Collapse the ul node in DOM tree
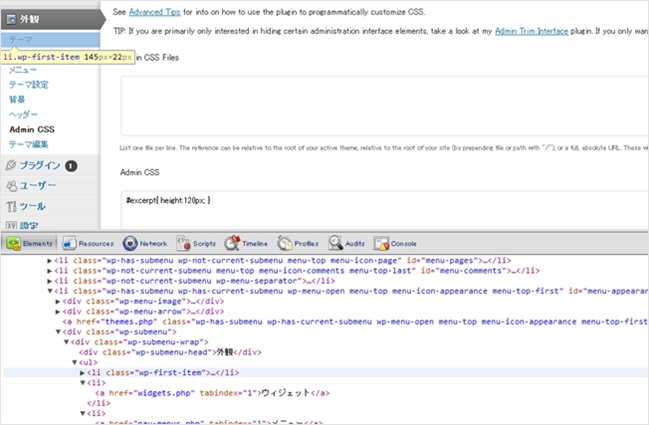This screenshot has height=425, width=649. point(74,363)
